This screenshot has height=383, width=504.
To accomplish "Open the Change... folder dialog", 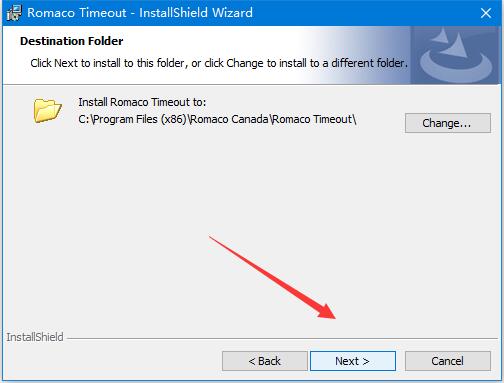I will [448, 123].
